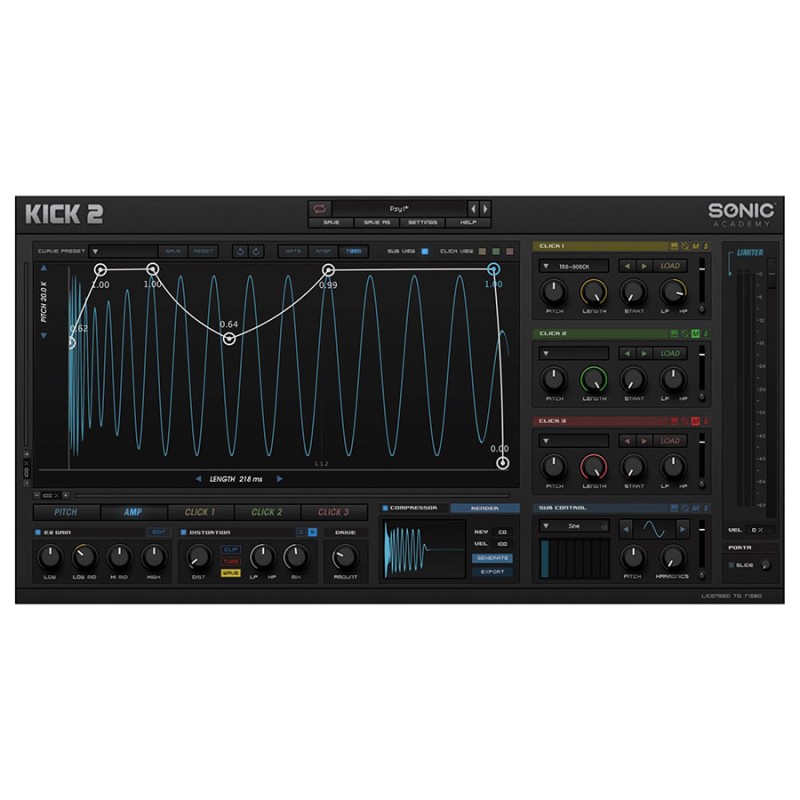Screen dimensions: 800x800
Task: Open the Curve Preset dropdown
Action: pyautogui.click(x=95, y=251)
